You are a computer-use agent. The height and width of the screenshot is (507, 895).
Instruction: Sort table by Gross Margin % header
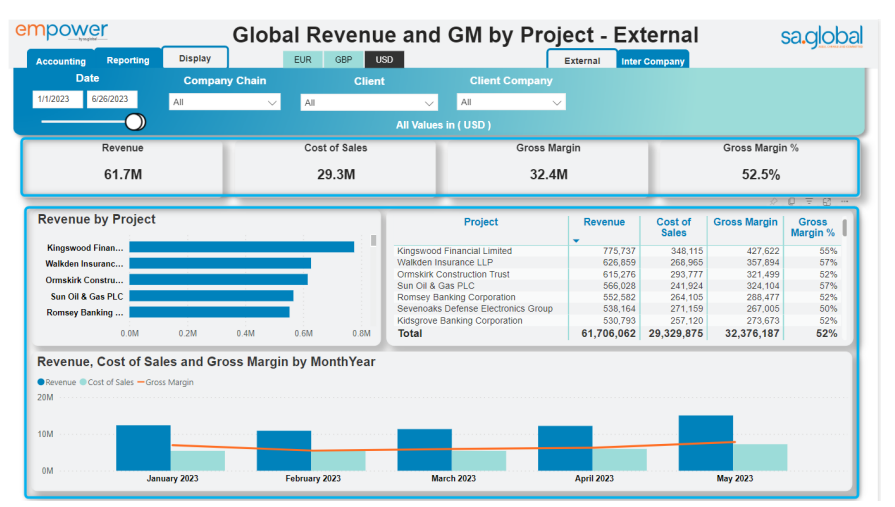pyautogui.click(x=812, y=227)
